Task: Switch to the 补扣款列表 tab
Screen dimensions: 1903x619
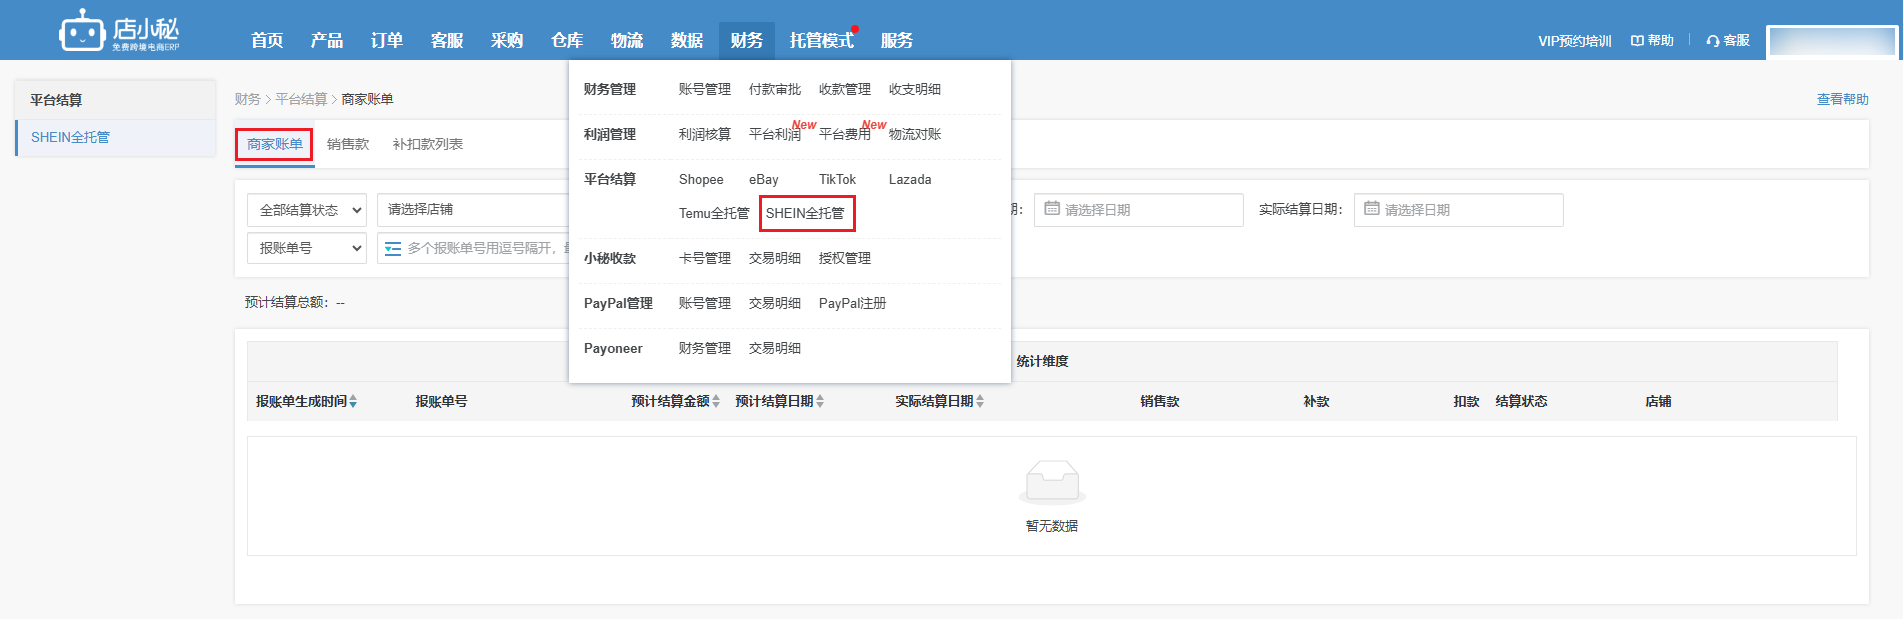Action: pos(428,144)
